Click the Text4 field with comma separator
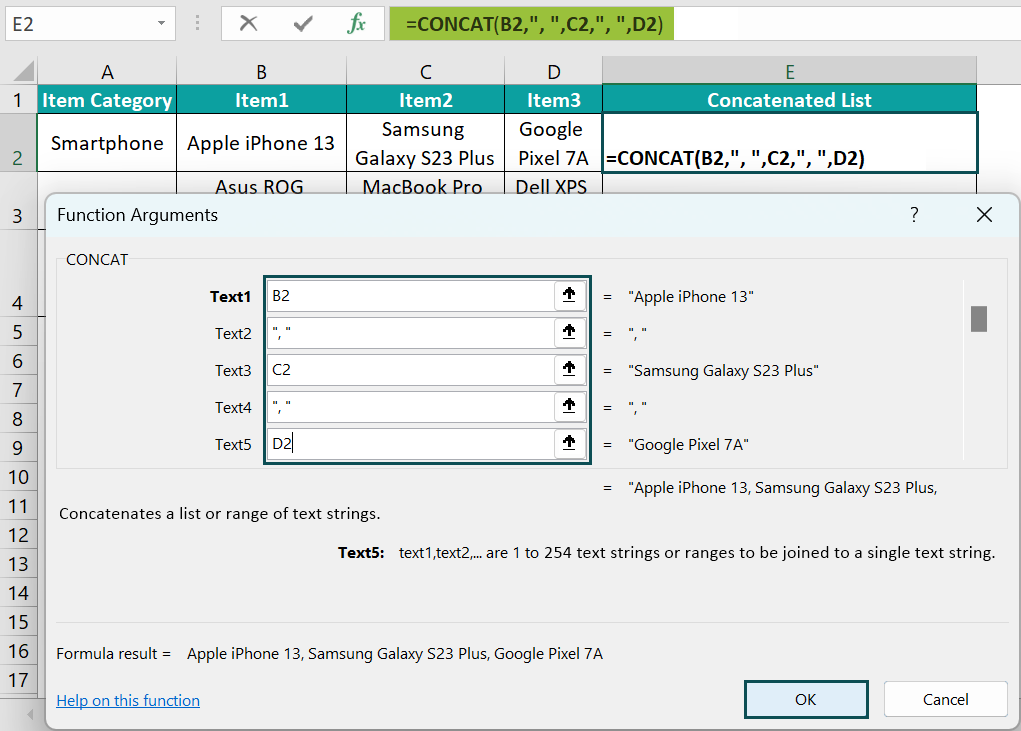The image size is (1021, 731). coord(411,407)
